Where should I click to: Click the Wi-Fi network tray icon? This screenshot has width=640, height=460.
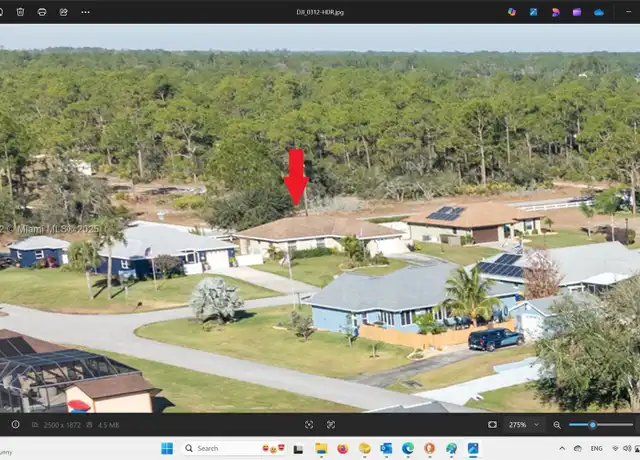pyautogui.click(x=616, y=448)
